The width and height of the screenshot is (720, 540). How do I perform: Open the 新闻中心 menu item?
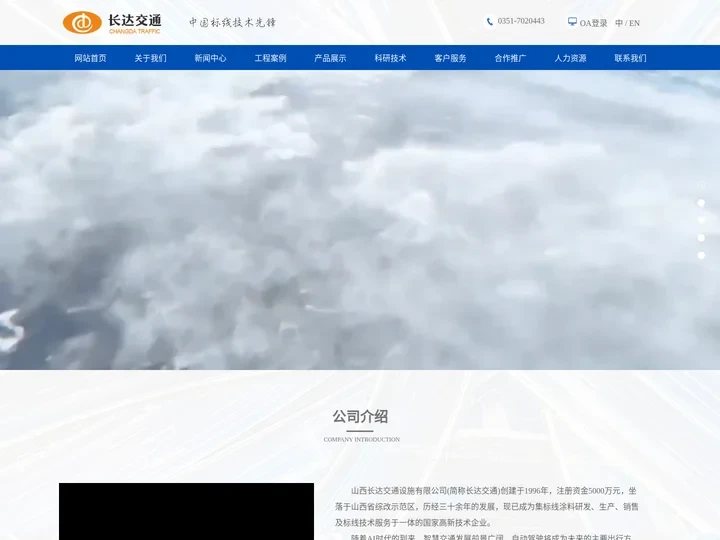click(x=210, y=58)
